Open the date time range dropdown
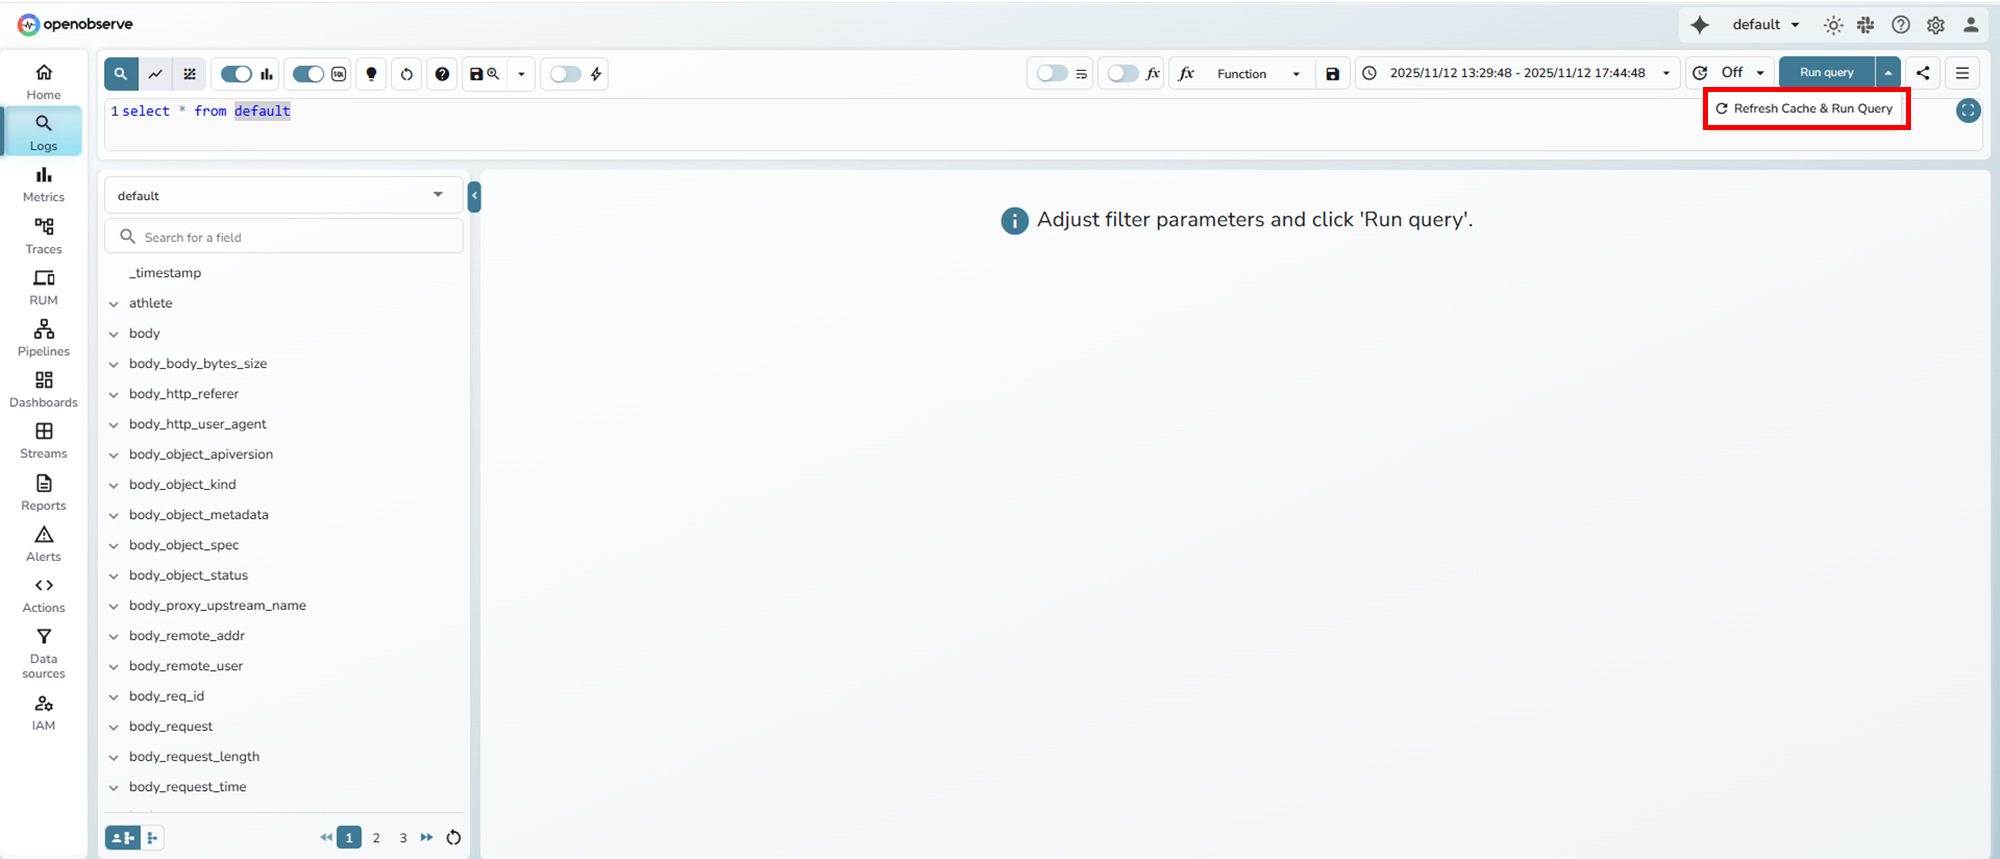Screen dimensions: 2000x859 tap(1516, 73)
